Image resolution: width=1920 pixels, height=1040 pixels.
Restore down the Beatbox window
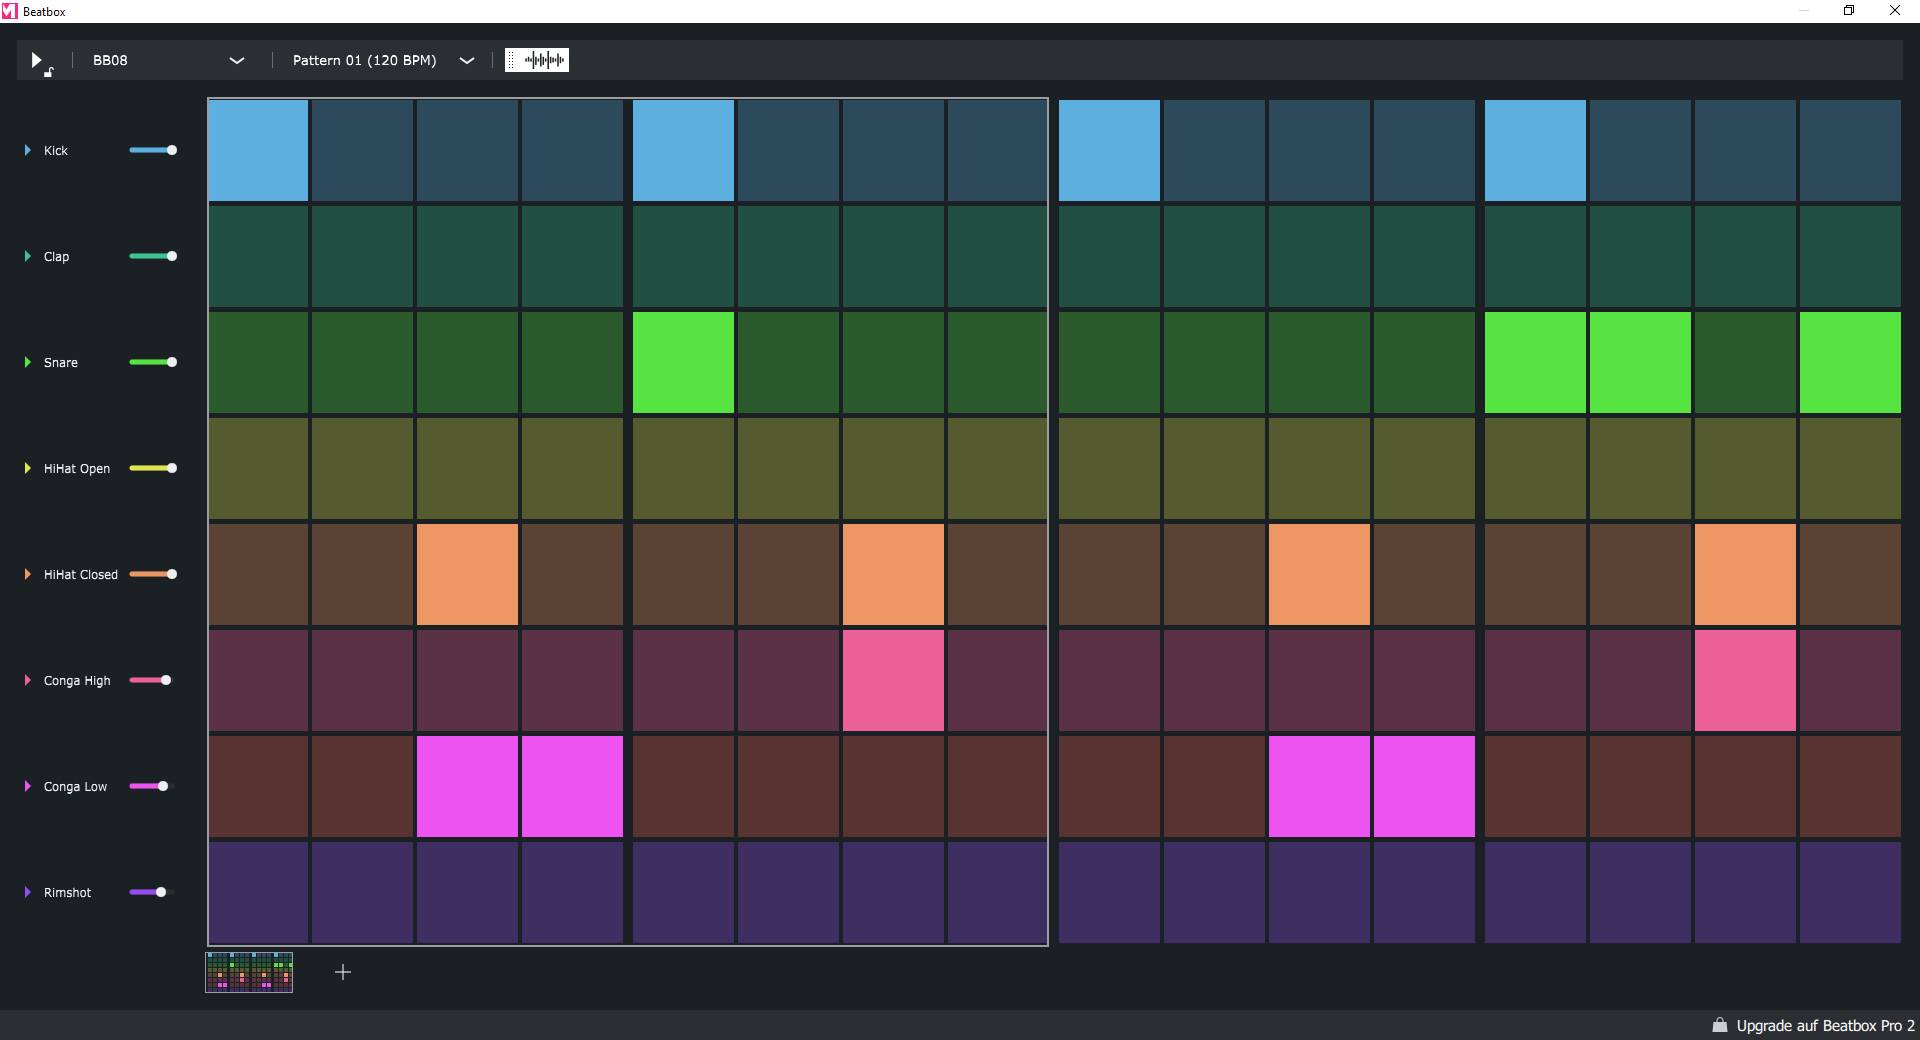(x=1849, y=11)
